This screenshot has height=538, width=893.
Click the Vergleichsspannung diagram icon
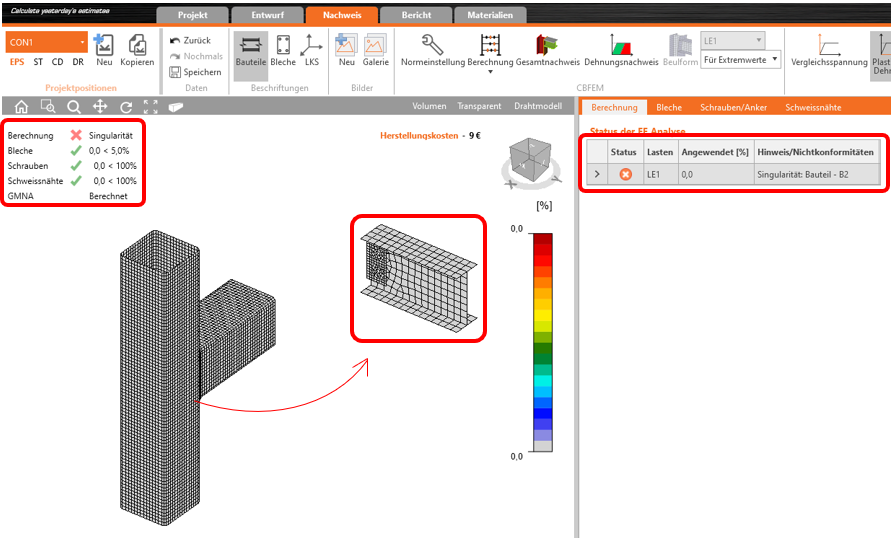point(828,45)
